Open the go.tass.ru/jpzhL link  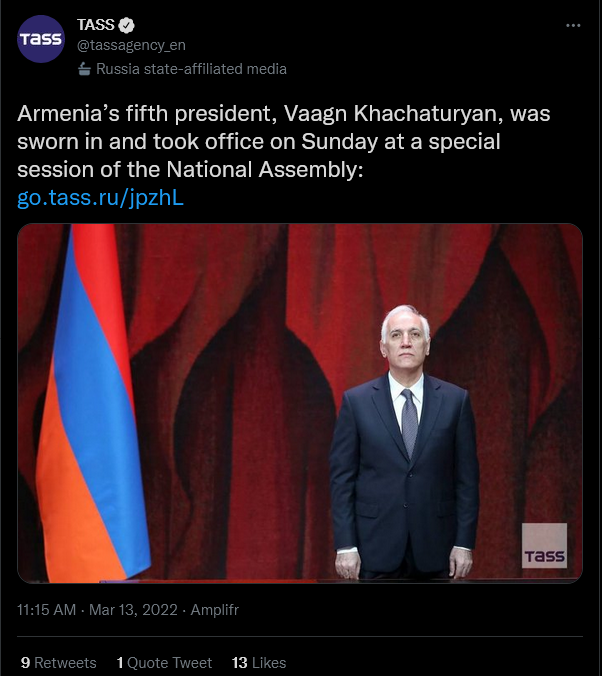(101, 197)
